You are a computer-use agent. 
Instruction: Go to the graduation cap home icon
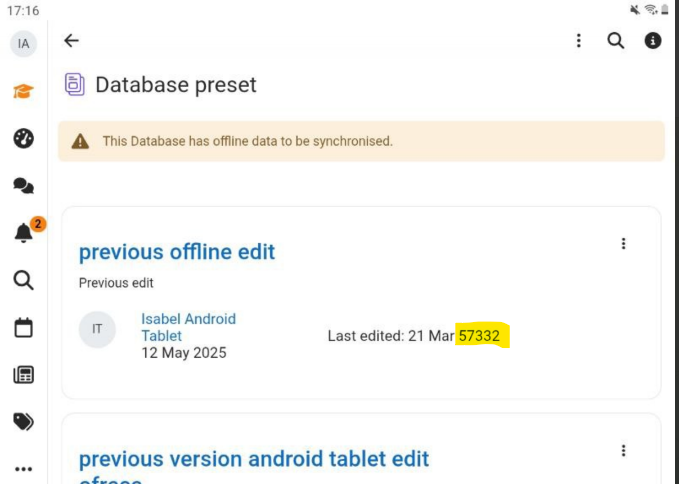[x=23, y=91]
